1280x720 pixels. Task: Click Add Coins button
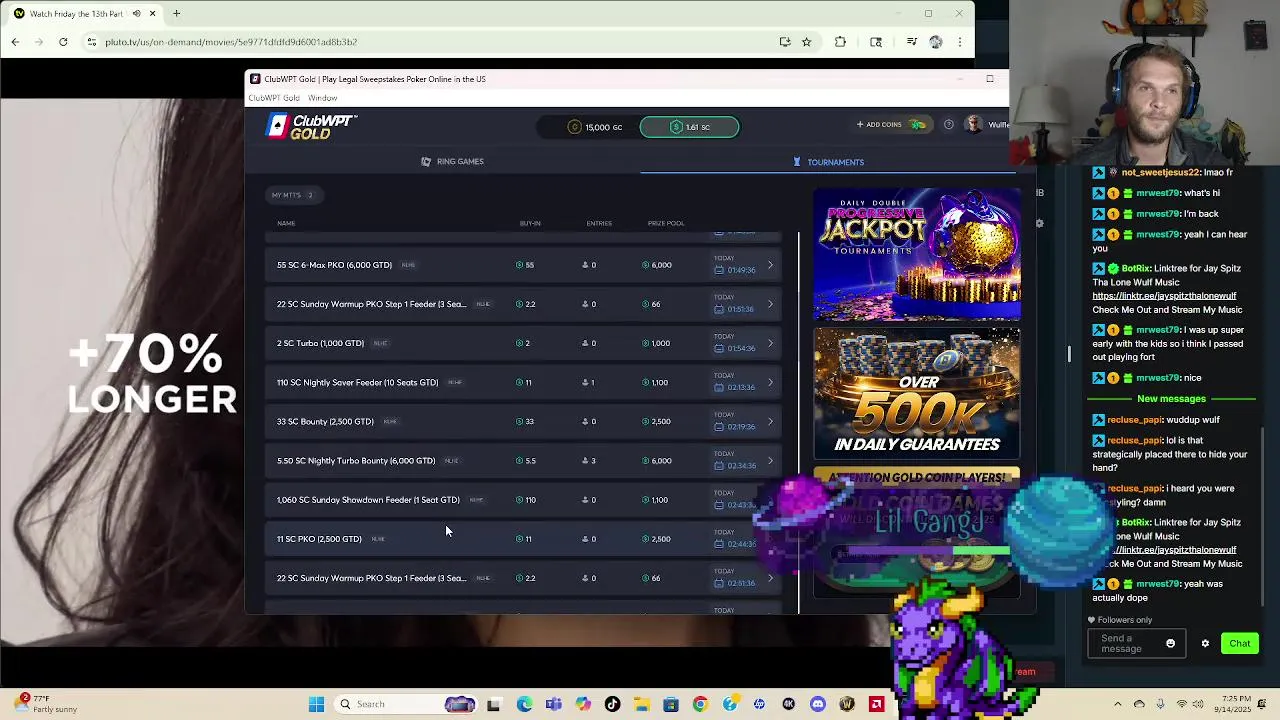pyautogui.click(x=890, y=125)
